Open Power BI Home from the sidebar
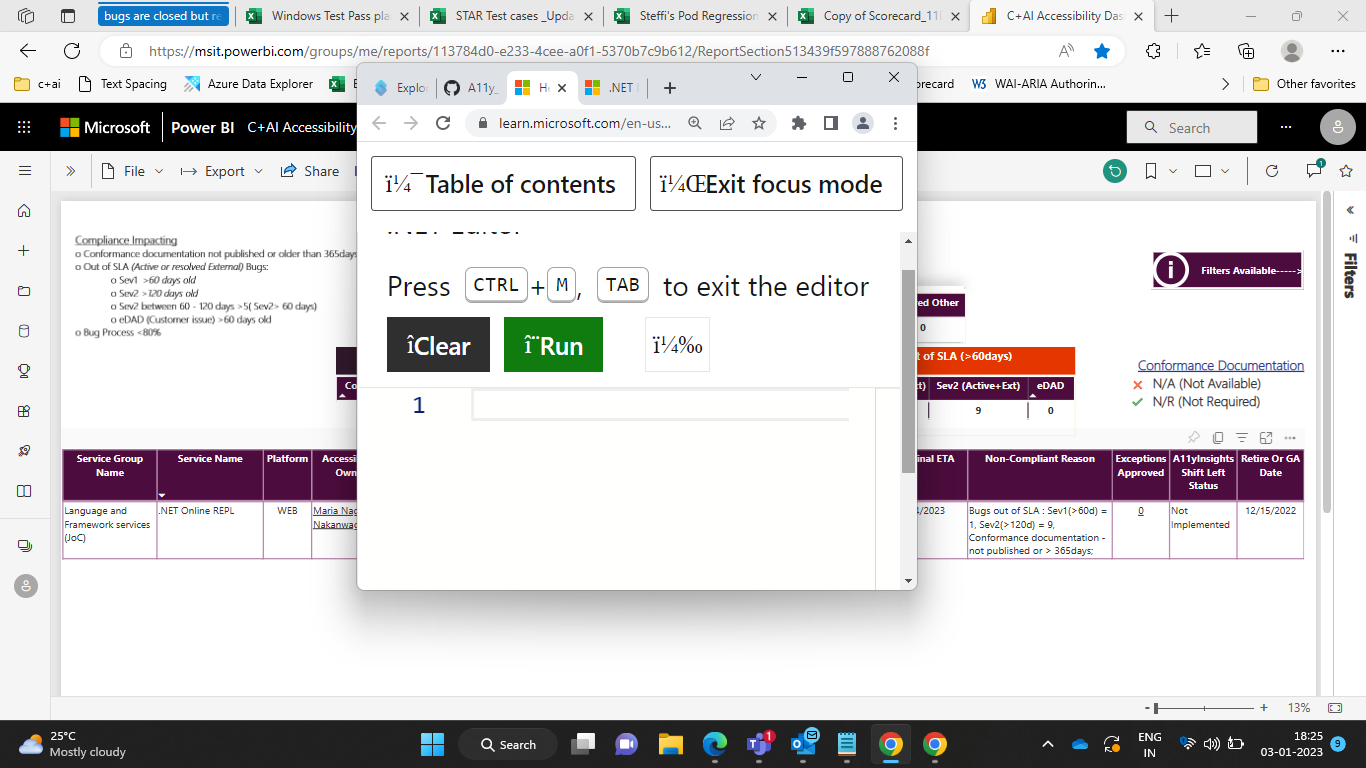The height and width of the screenshot is (768, 1366). pyautogui.click(x=24, y=210)
